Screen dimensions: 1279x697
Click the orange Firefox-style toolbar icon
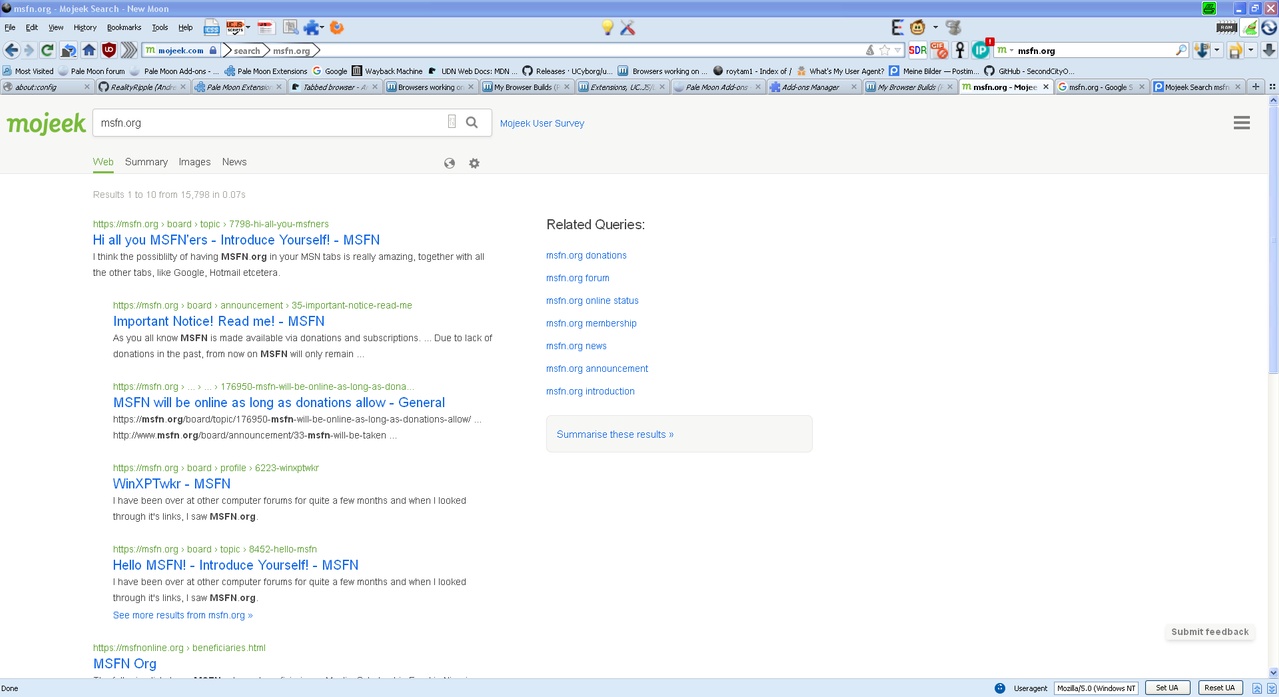tap(337, 28)
